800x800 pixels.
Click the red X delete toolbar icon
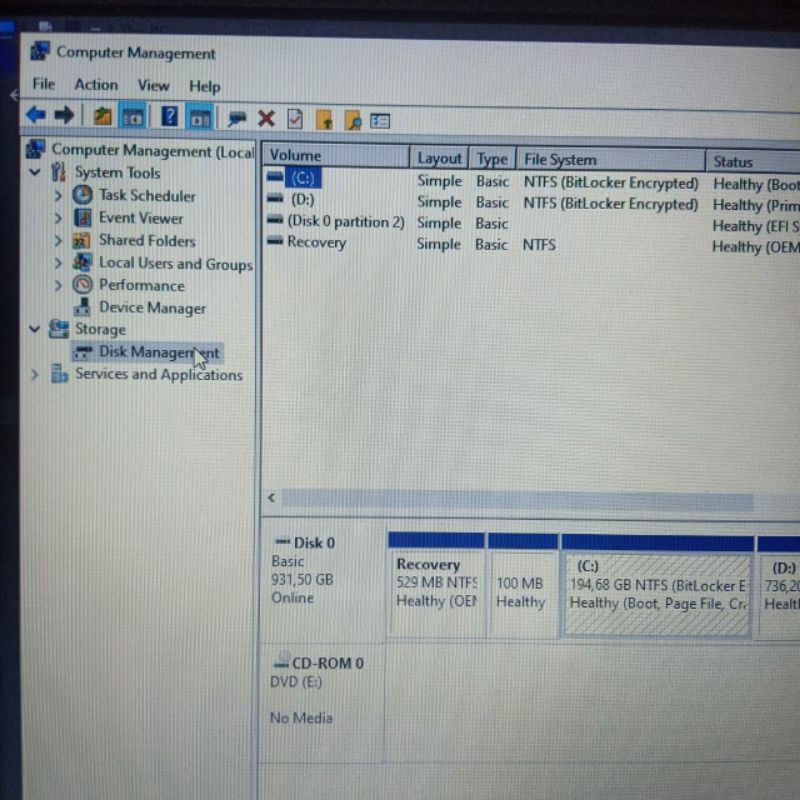pos(266,119)
